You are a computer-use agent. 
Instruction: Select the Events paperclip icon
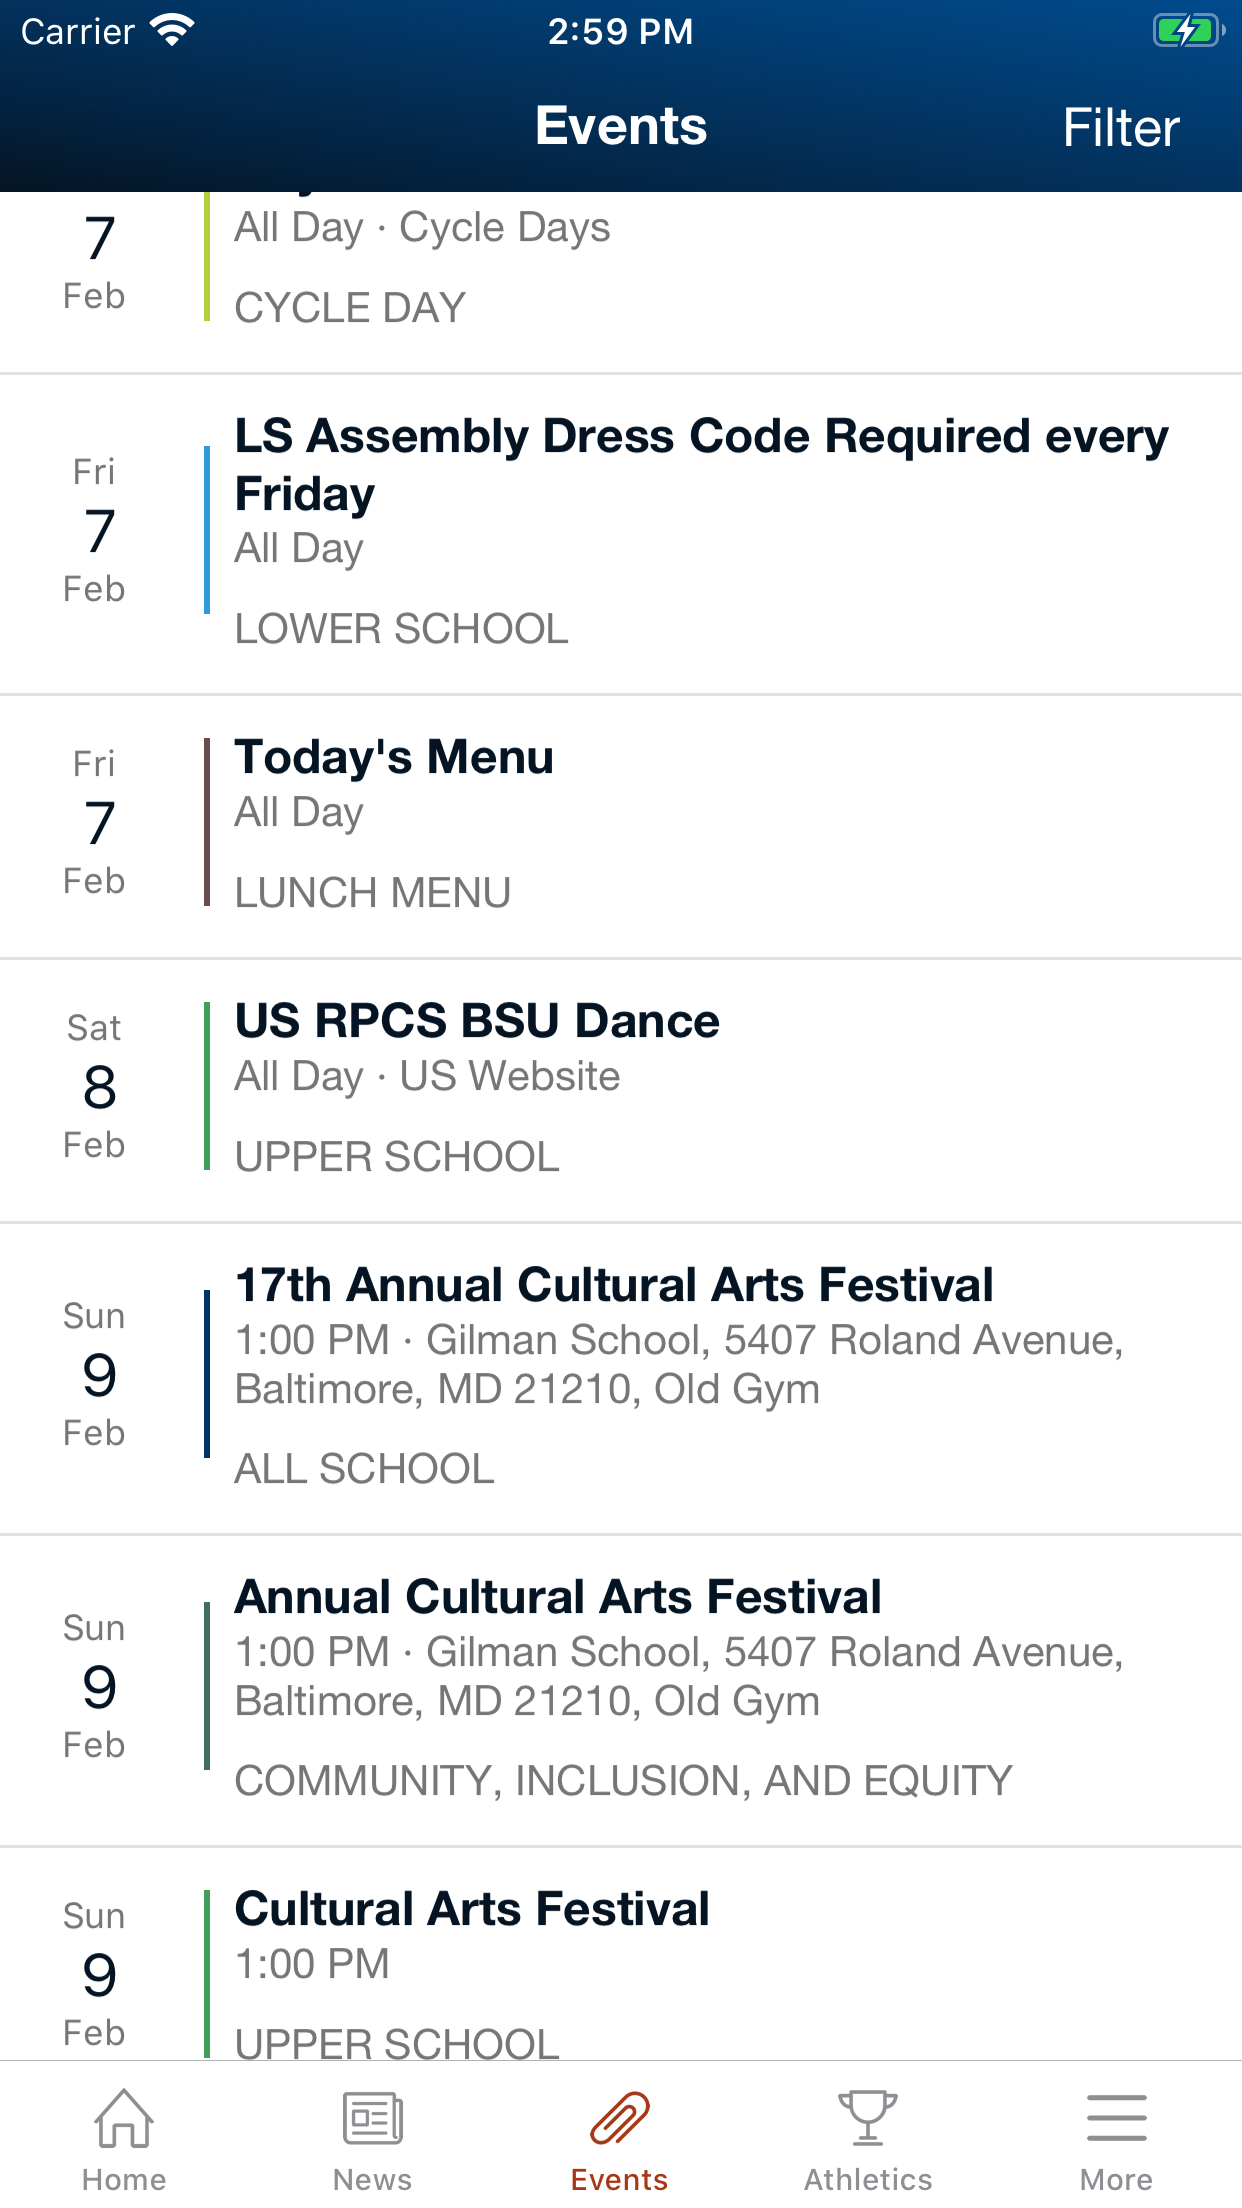click(620, 2119)
